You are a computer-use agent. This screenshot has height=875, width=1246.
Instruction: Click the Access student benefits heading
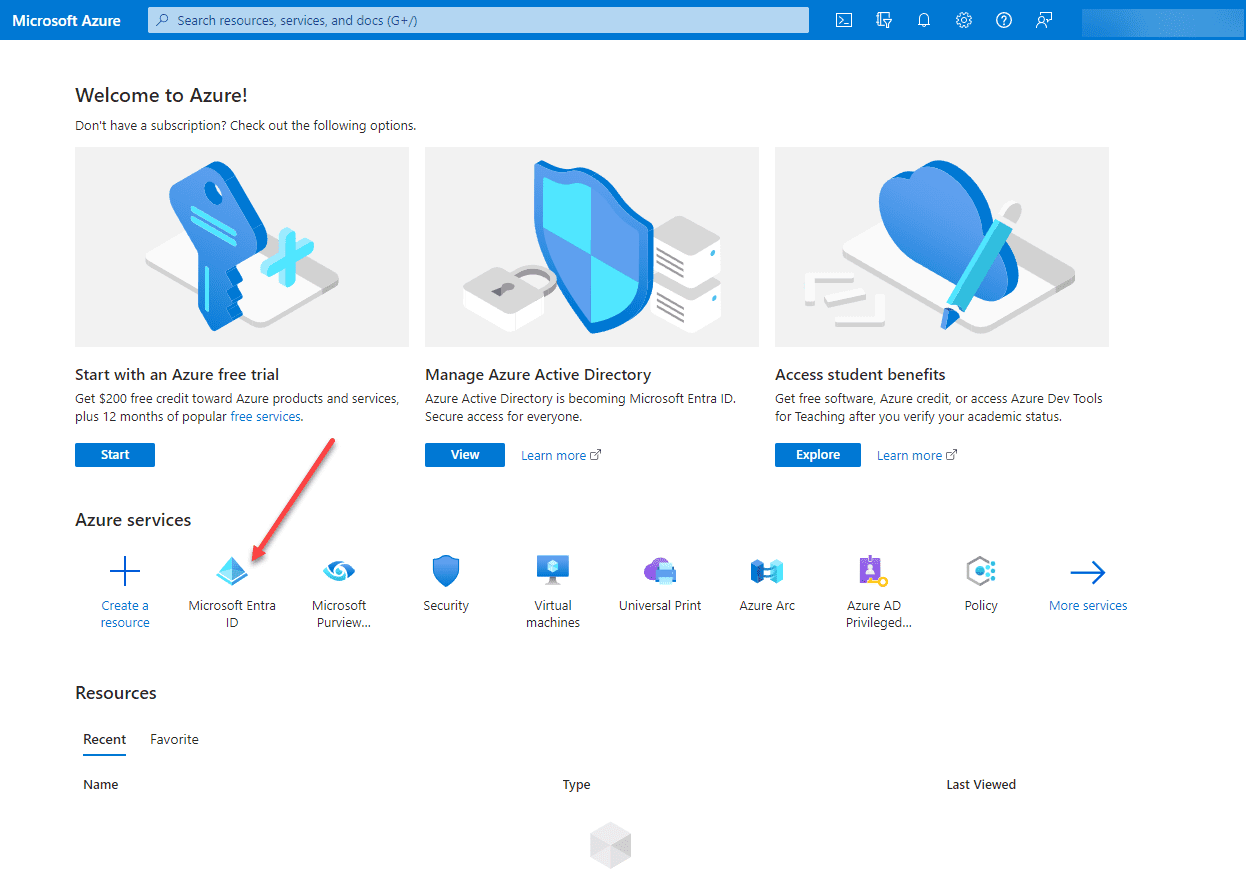click(860, 375)
